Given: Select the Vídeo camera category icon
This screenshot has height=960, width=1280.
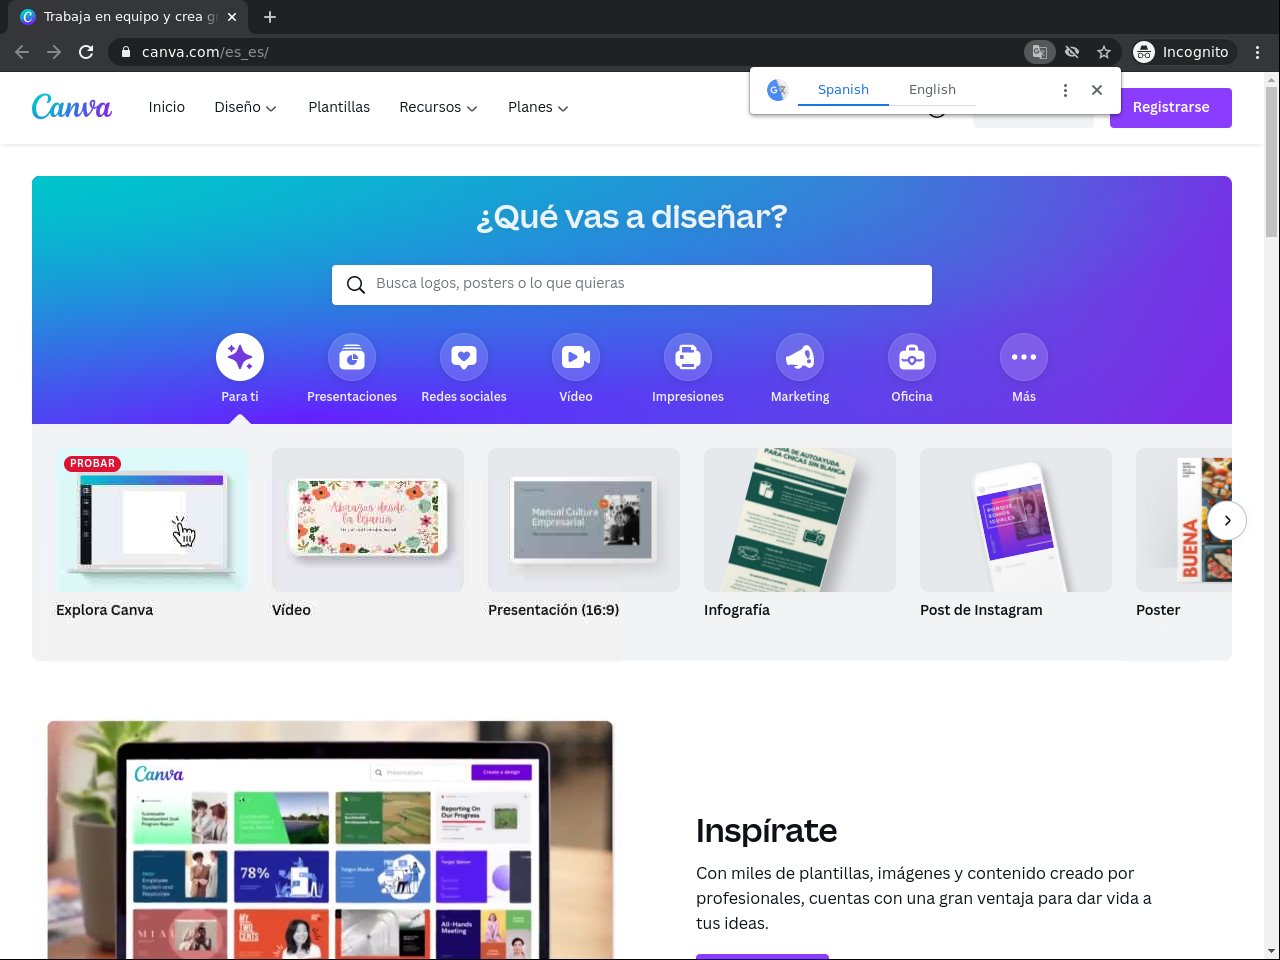Looking at the screenshot, I should pyautogui.click(x=576, y=357).
